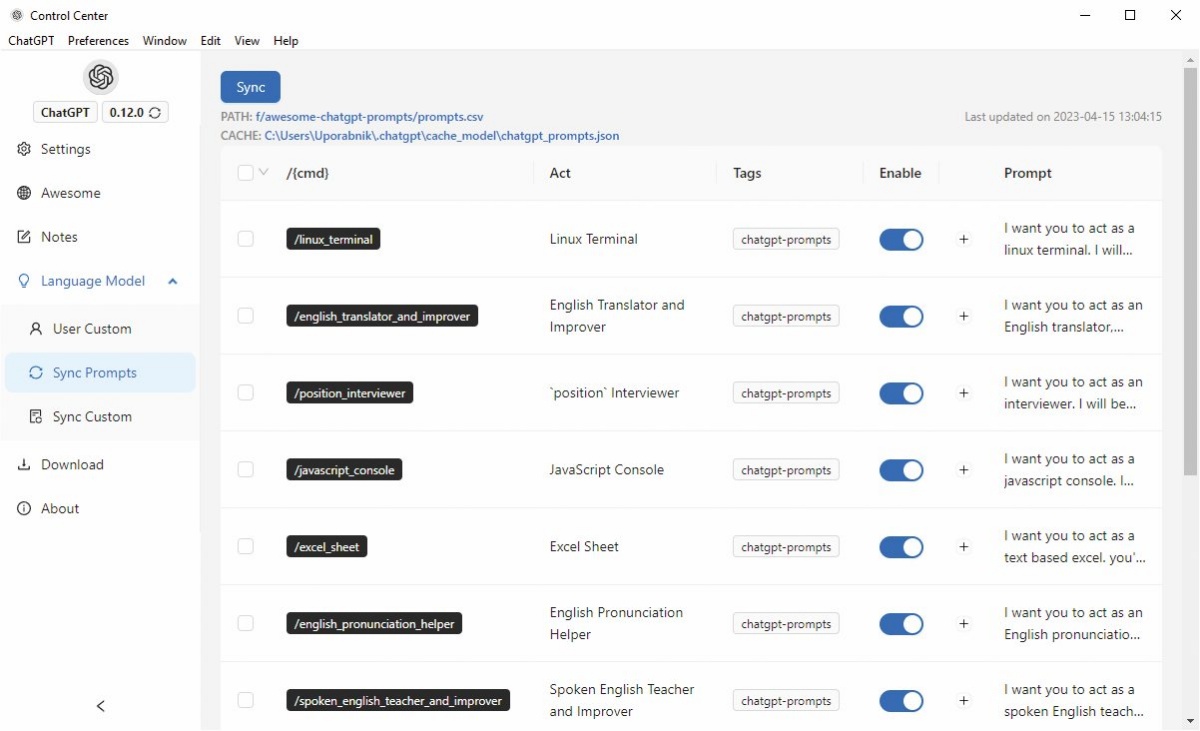Image resolution: width=1200 pixels, height=731 pixels.
Task: Tick the excel_sheet row checkbox
Action: point(245,547)
